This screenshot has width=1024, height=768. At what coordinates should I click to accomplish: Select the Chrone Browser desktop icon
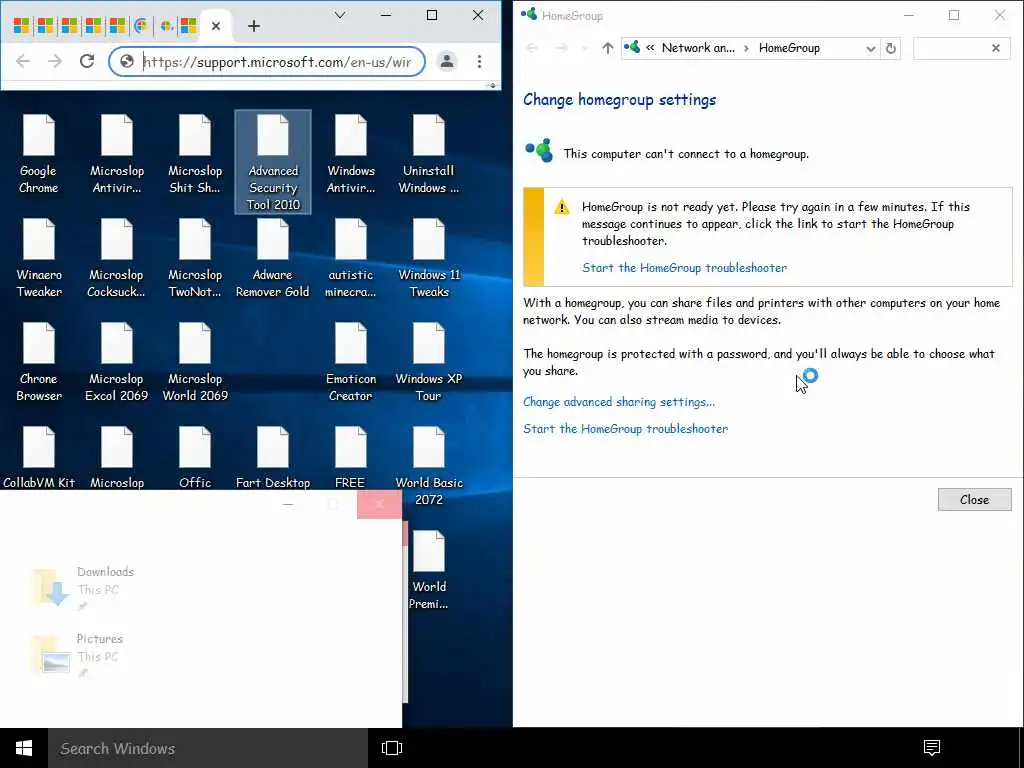39,362
